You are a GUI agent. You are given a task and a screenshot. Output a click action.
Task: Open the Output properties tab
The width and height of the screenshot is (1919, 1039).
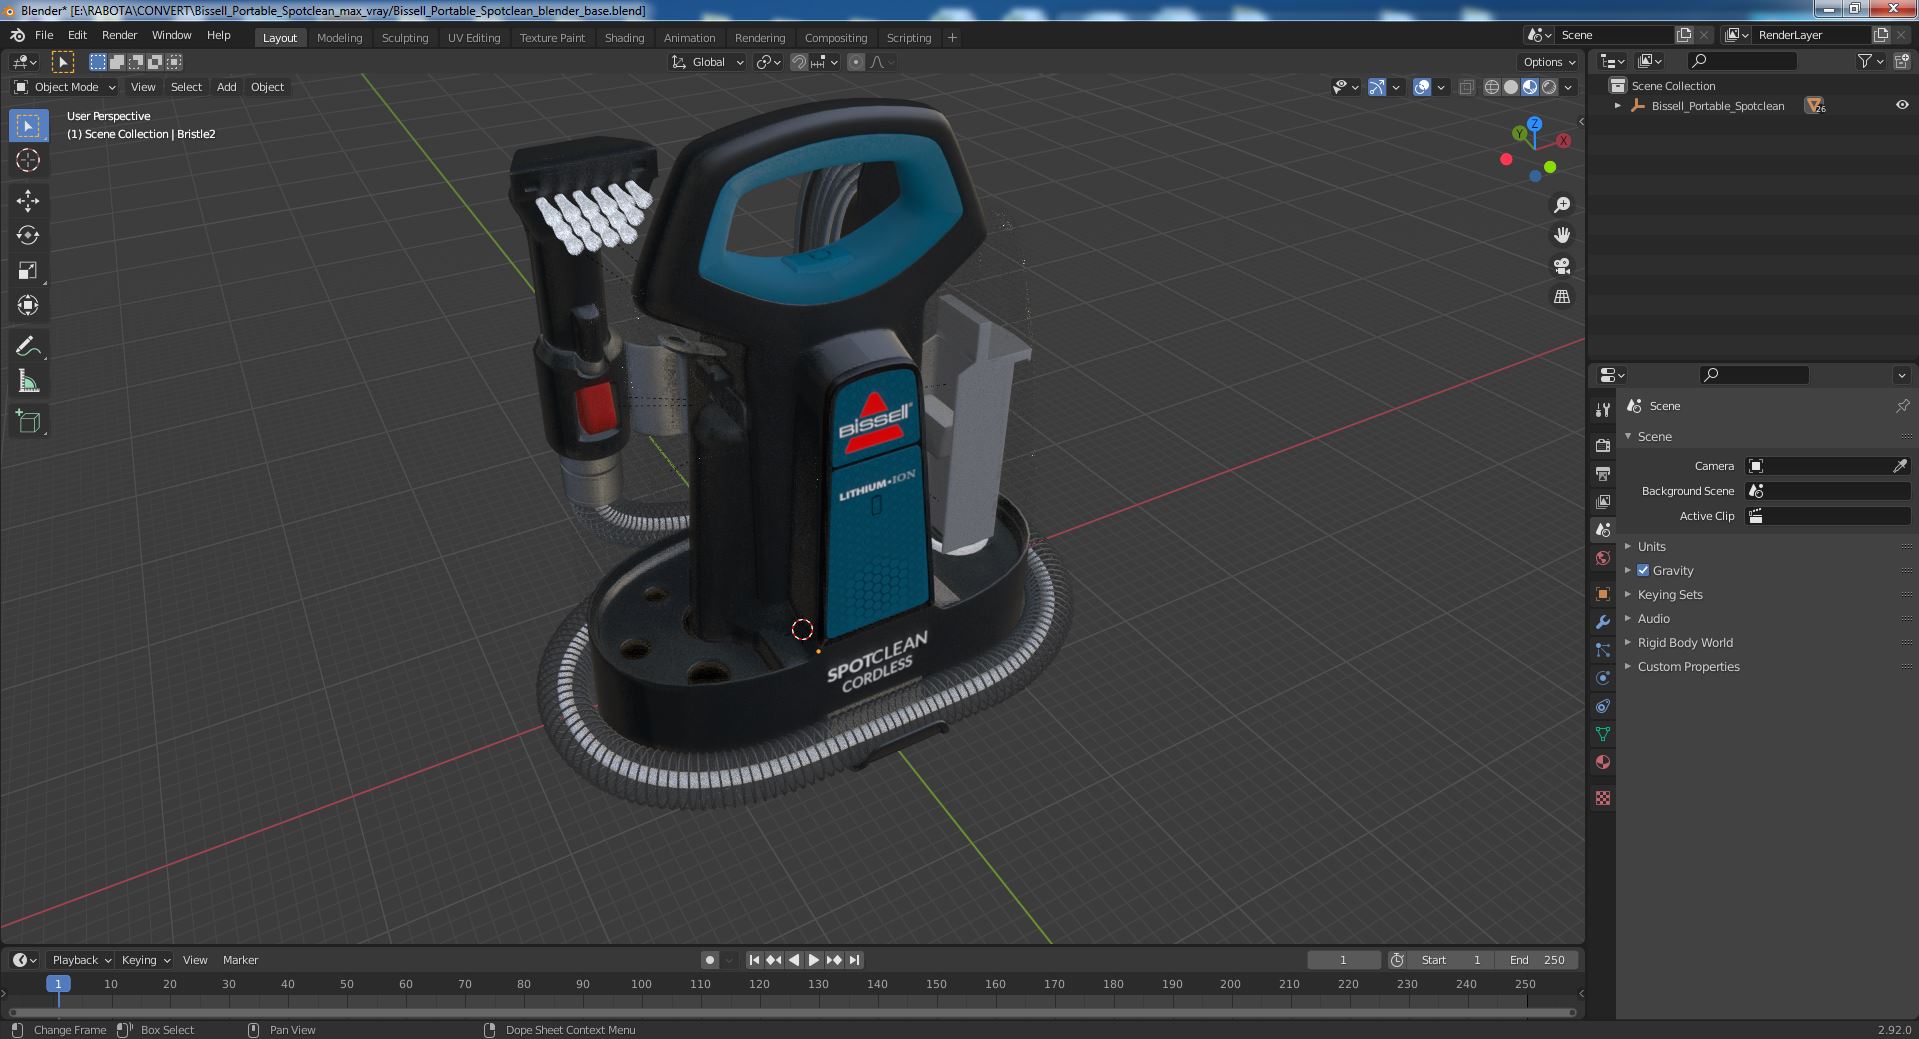pos(1603,473)
